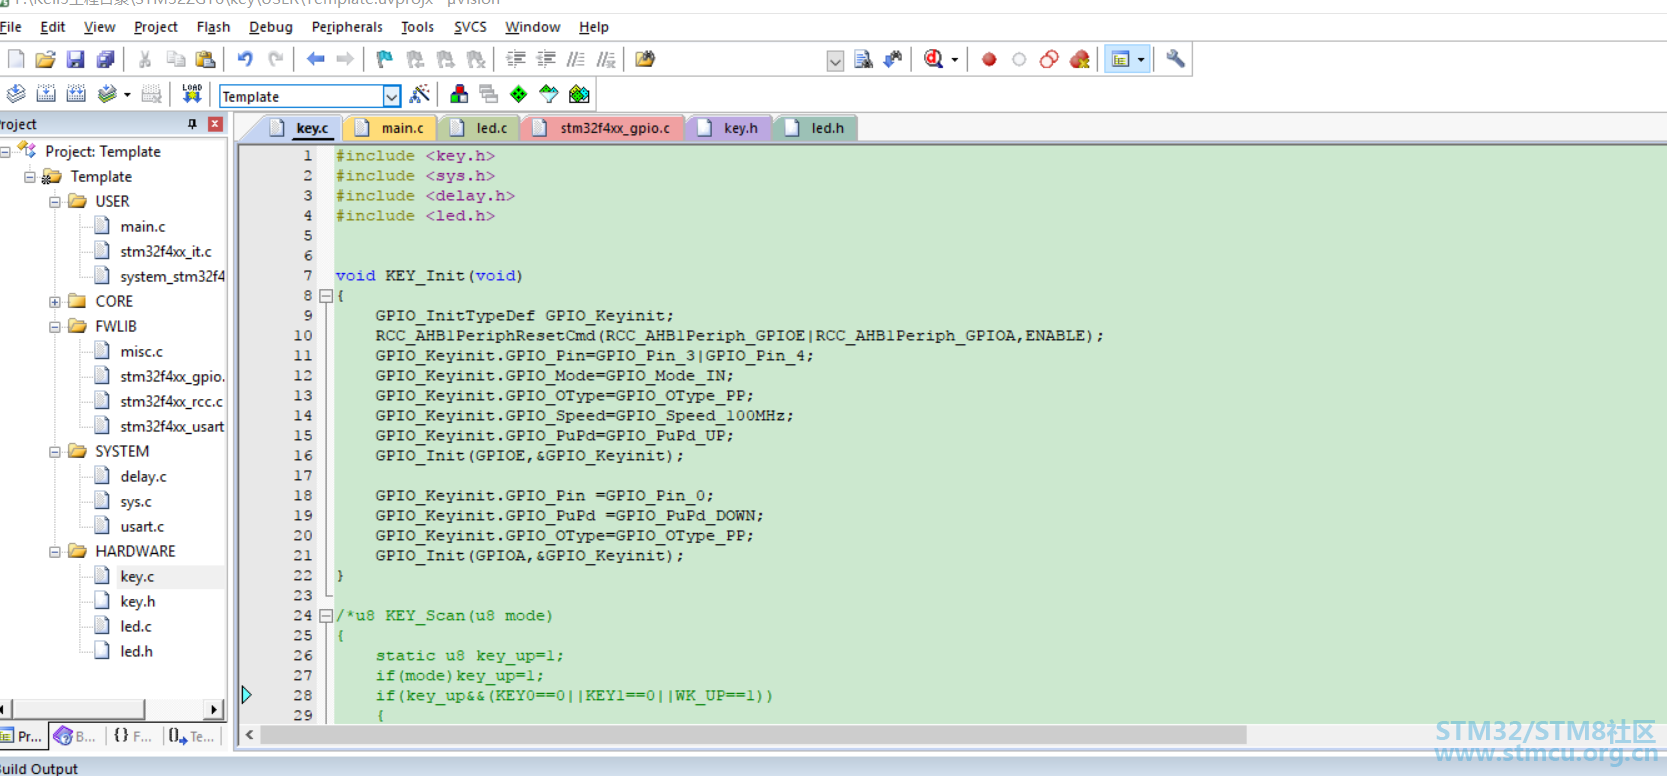Screen dimensions: 1667x776
Task: Indent selected lines icon
Action: tap(516, 60)
